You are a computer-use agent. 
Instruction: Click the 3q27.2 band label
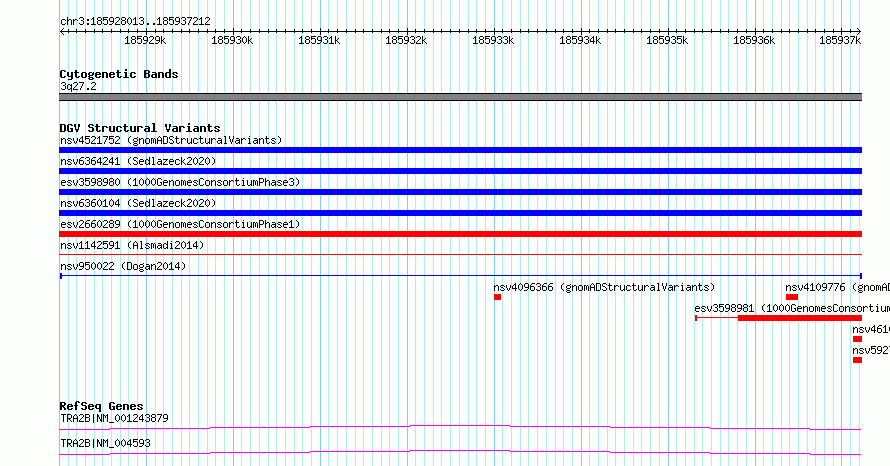(78, 86)
